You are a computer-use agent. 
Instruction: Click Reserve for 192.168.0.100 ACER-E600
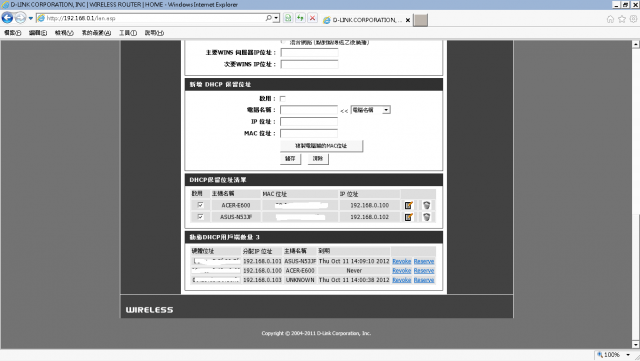424,271
